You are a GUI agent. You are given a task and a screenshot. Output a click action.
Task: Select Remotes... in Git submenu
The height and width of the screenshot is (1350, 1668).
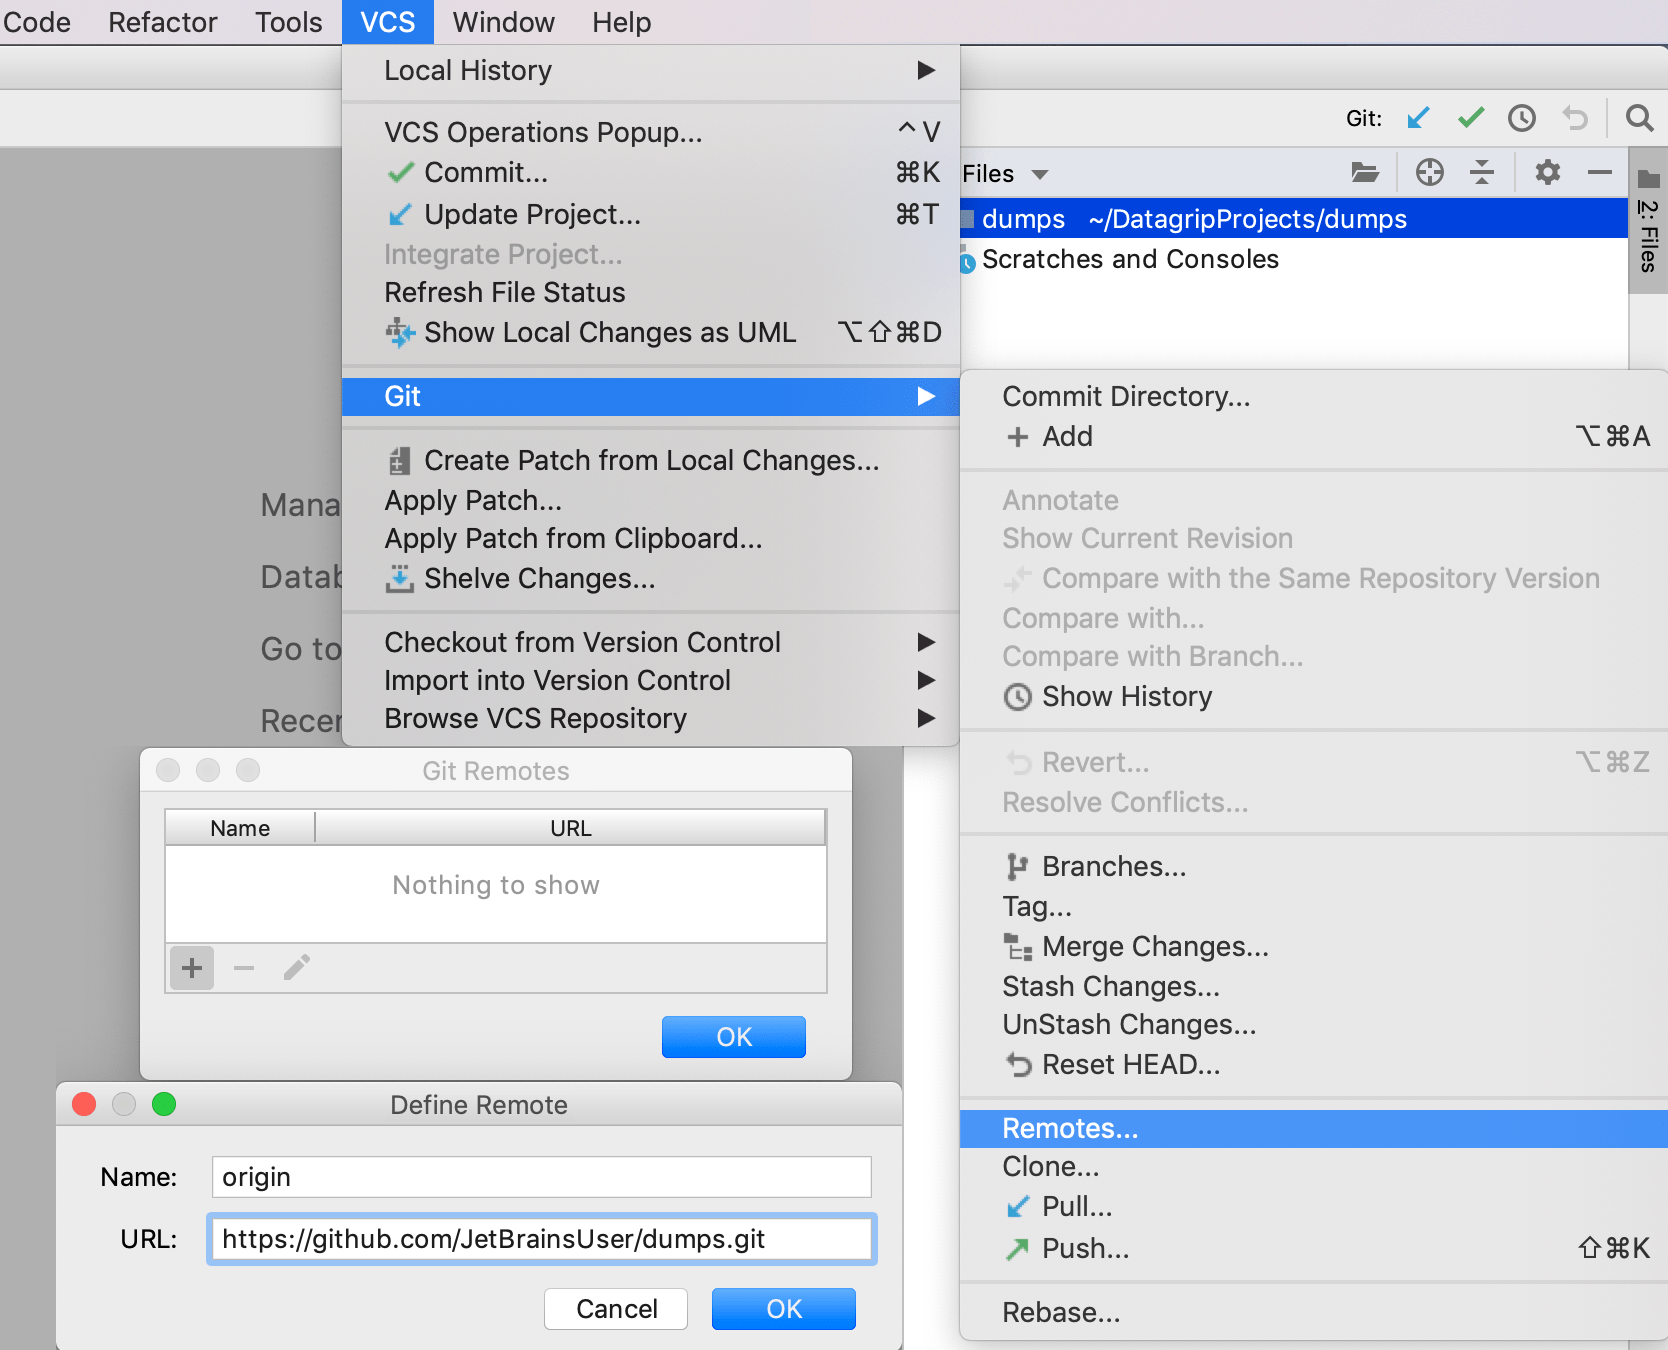(x=1313, y=1128)
